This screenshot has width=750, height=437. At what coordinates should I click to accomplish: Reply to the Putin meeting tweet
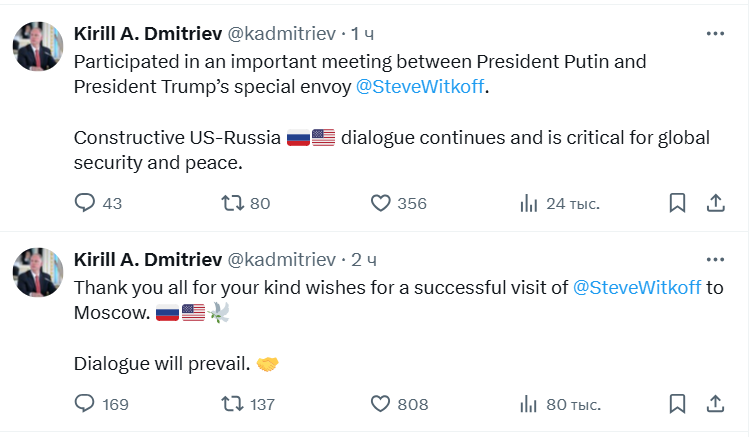[86, 203]
